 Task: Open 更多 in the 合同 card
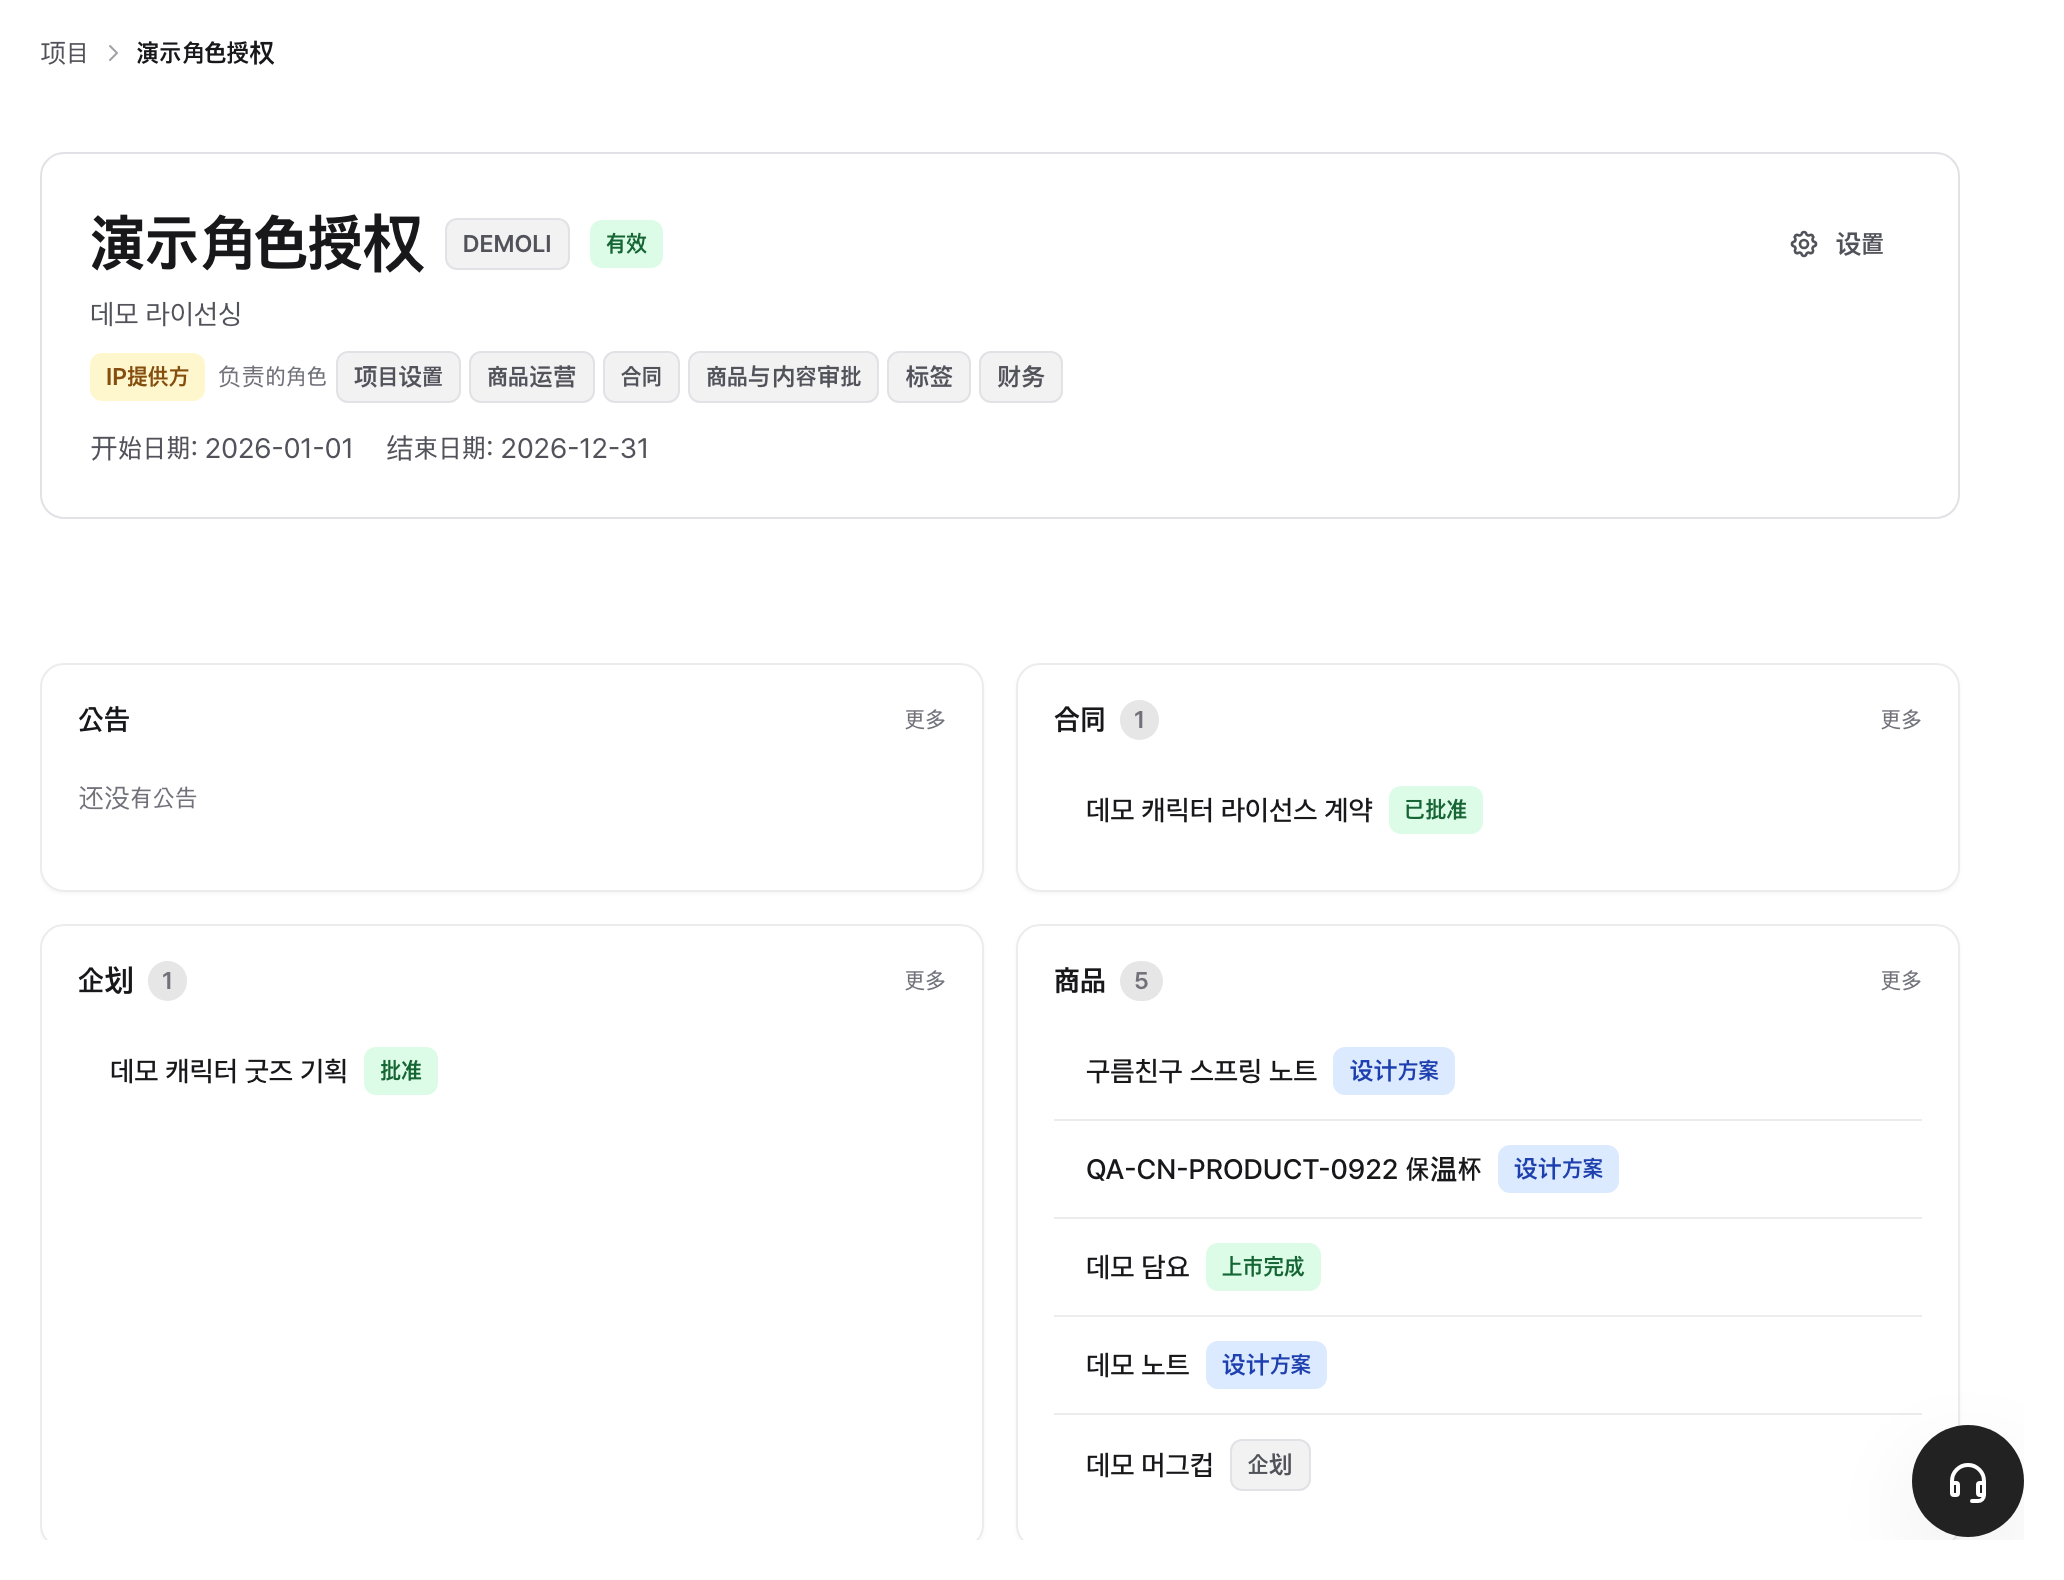pyautogui.click(x=1901, y=720)
